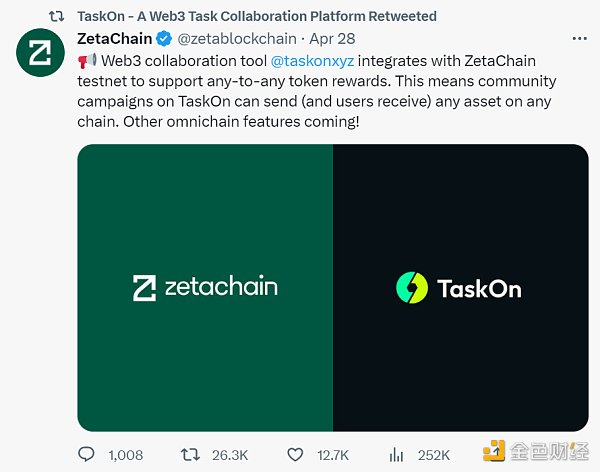Click the zetachain logo in the green panel

coord(205,287)
